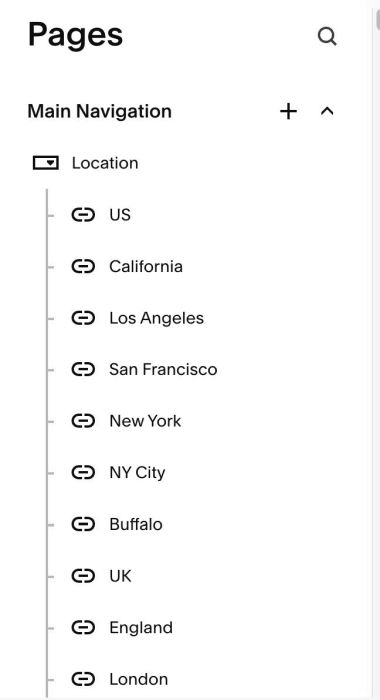This screenshot has width=380, height=700.
Task: Select the California page label
Action: (146, 267)
